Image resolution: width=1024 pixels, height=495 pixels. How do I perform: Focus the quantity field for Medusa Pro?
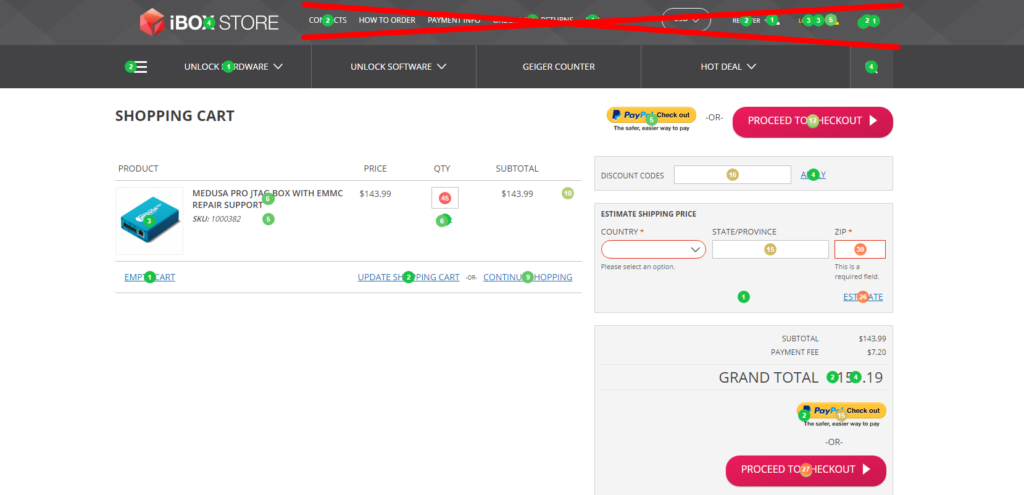point(445,198)
